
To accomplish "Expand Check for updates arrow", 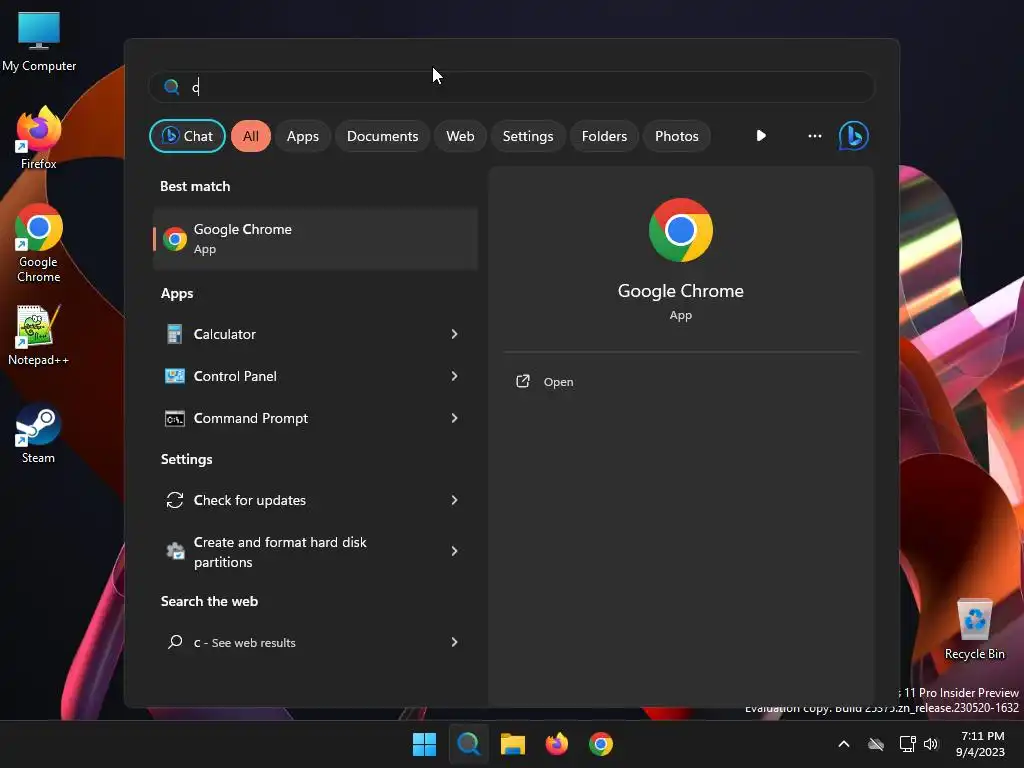I will (455, 500).
